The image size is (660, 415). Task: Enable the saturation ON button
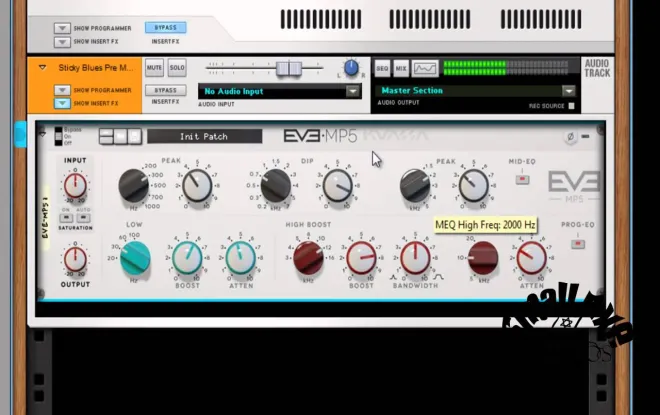coord(66,218)
